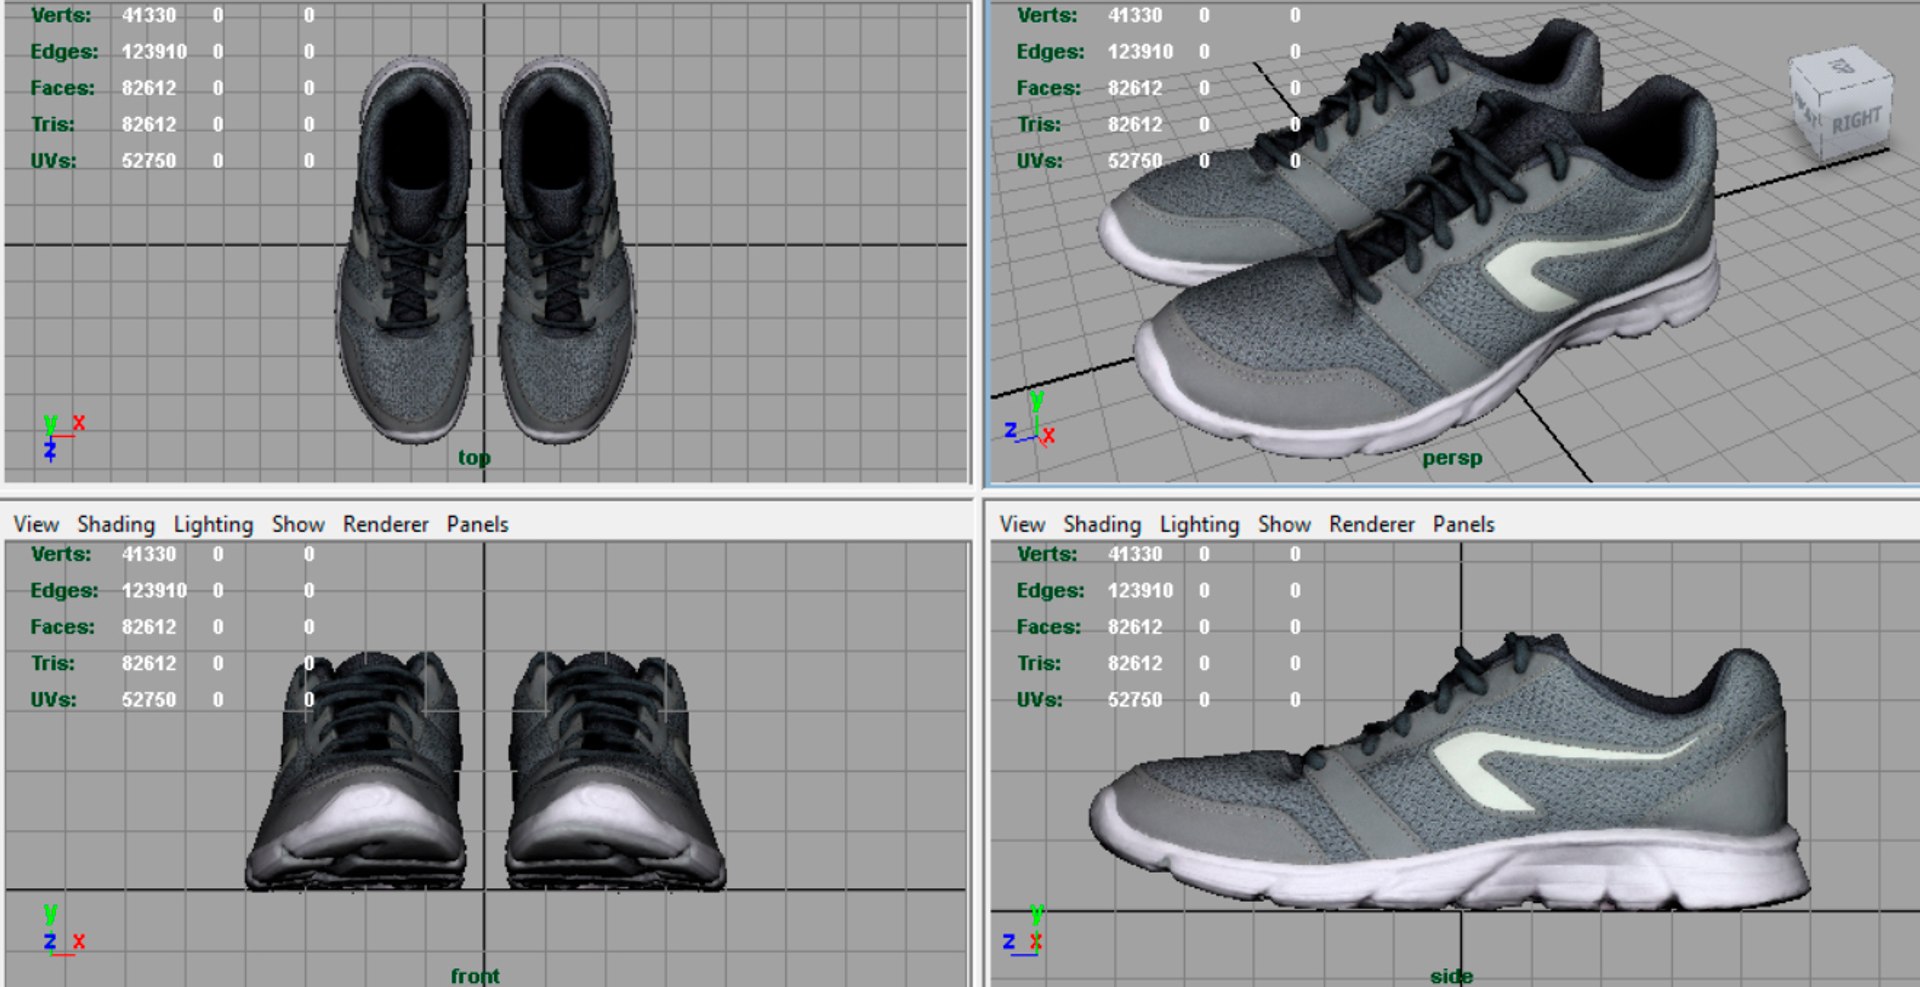Open Show menu in front viewport
The image size is (1920, 987).
point(298,524)
